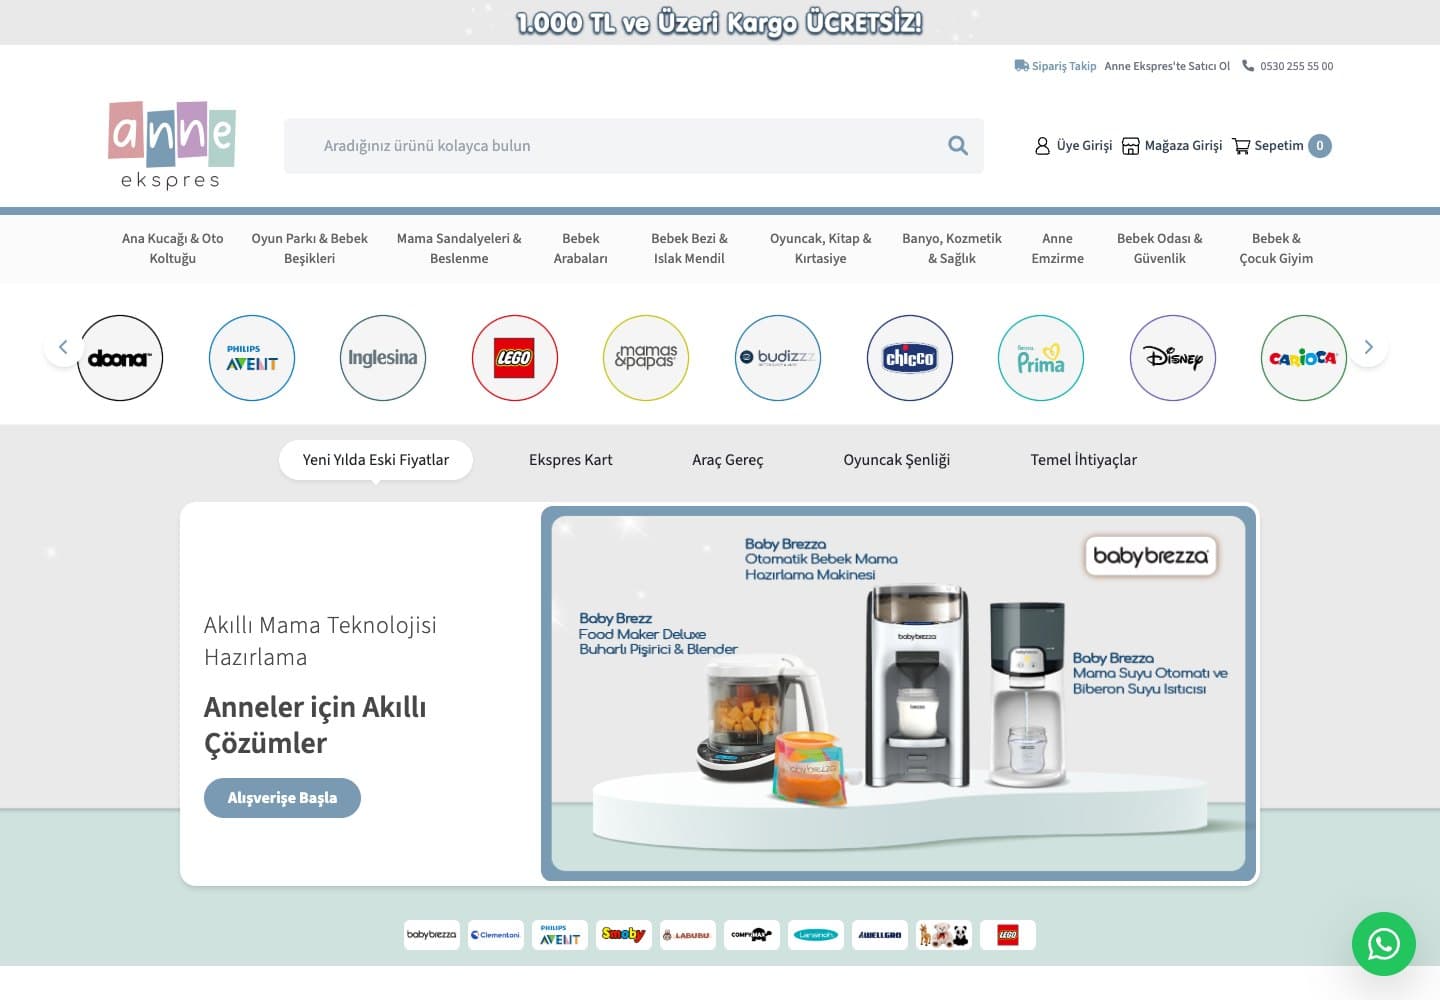Switch to Oyuncak Şenliği tab
The height and width of the screenshot is (1000, 1440).
click(x=897, y=460)
